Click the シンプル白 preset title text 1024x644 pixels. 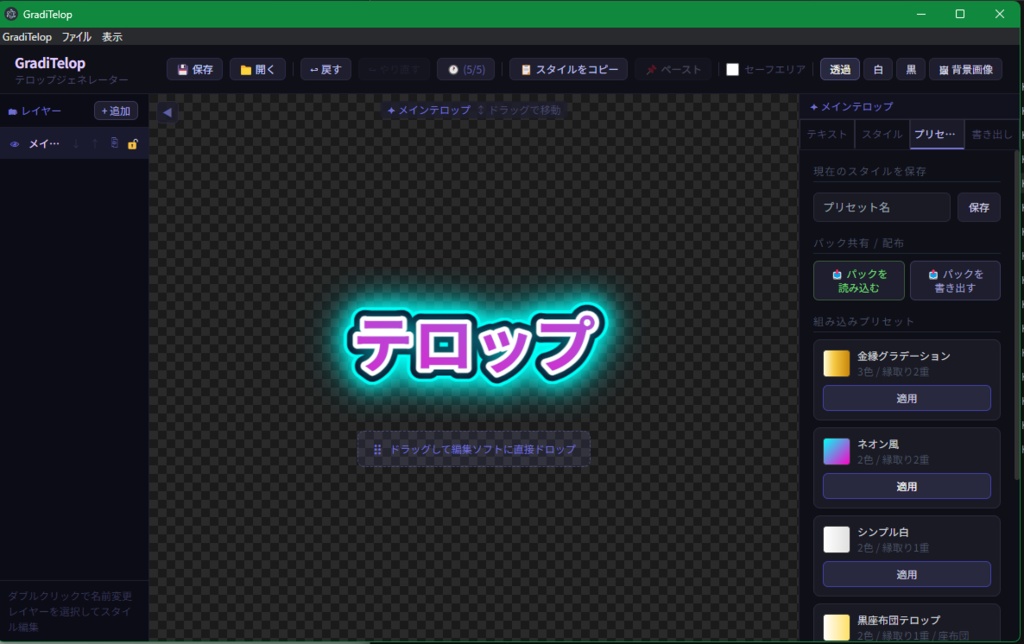pos(883,532)
